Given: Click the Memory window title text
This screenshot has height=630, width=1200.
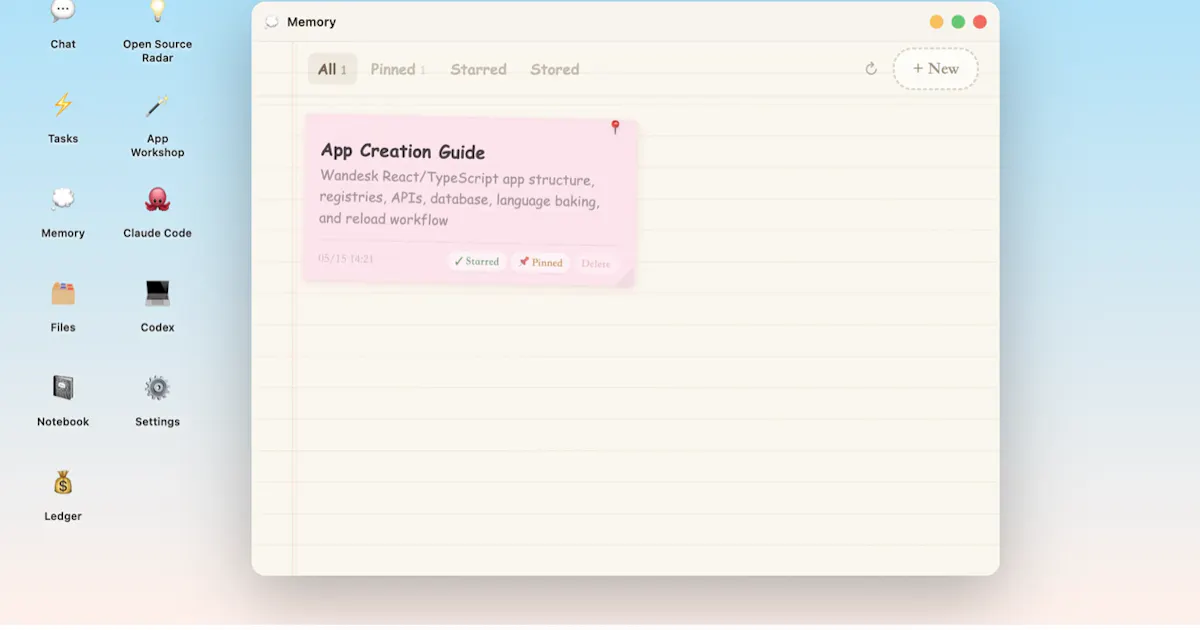Looking at the screenshot, I should [311, 22].
